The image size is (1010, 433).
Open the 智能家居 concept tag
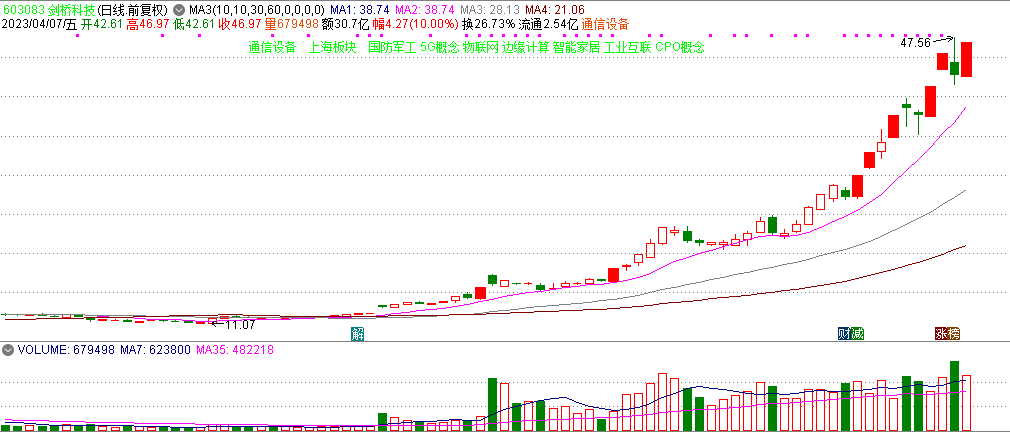pyautogui.click(x=576, y=47)
